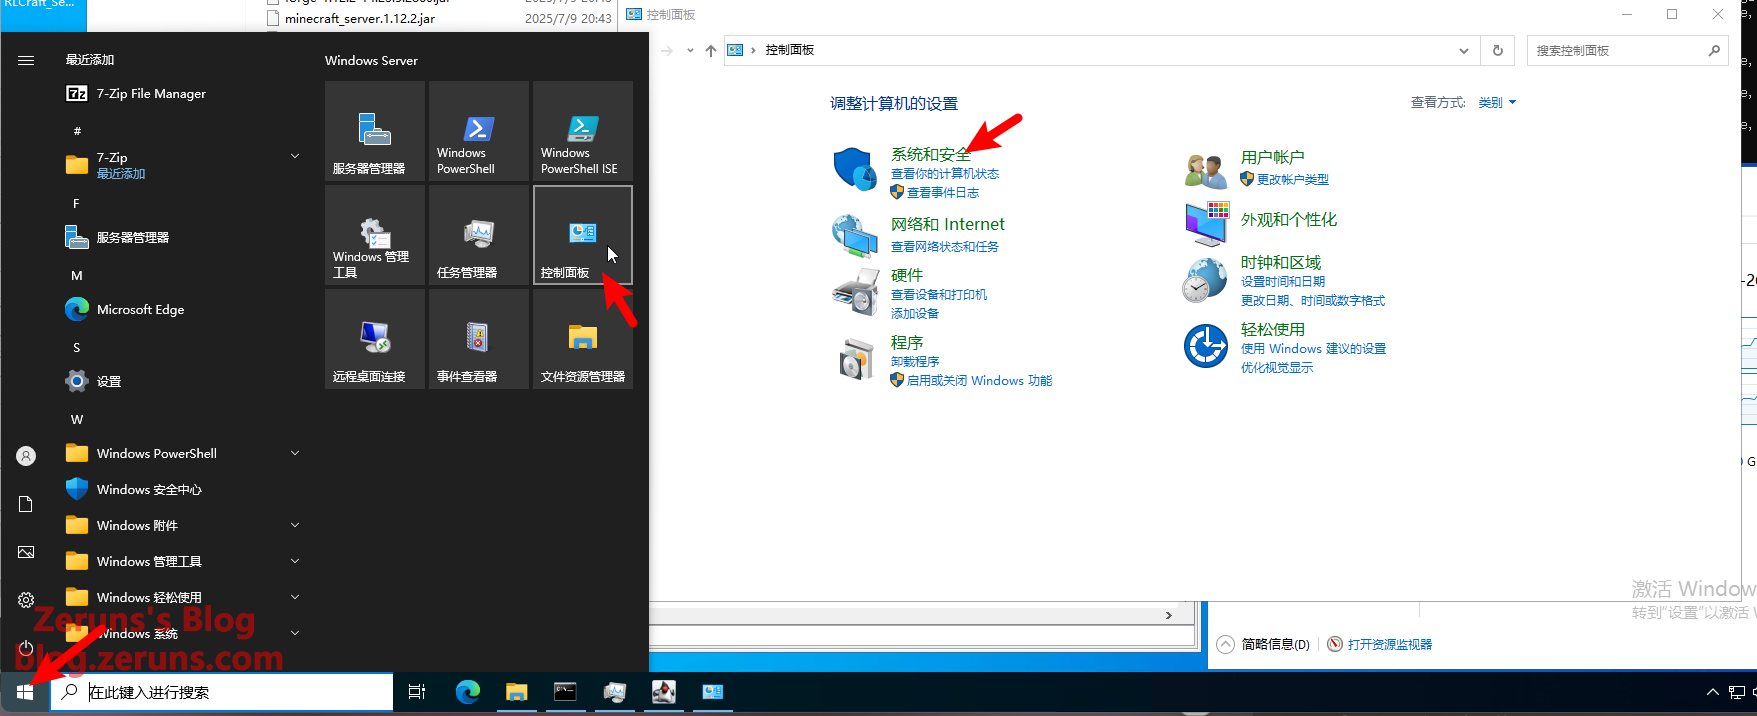Click the 卸载程序 link
This screenshot has height=716, width=1757.
point(915,362)
